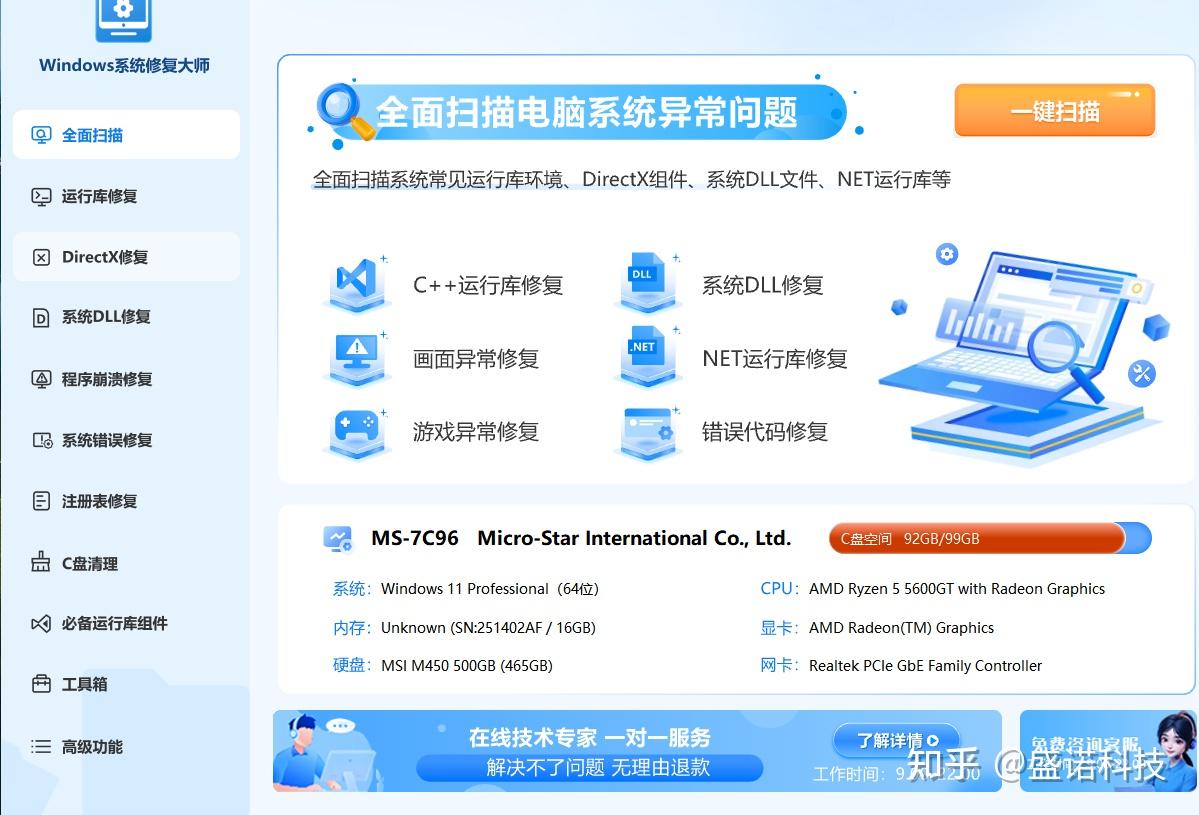Viewport: 1199px width, 815px height.
Task: Click the 画面异常修复 monitor warning icon
Action: (357, 358)
